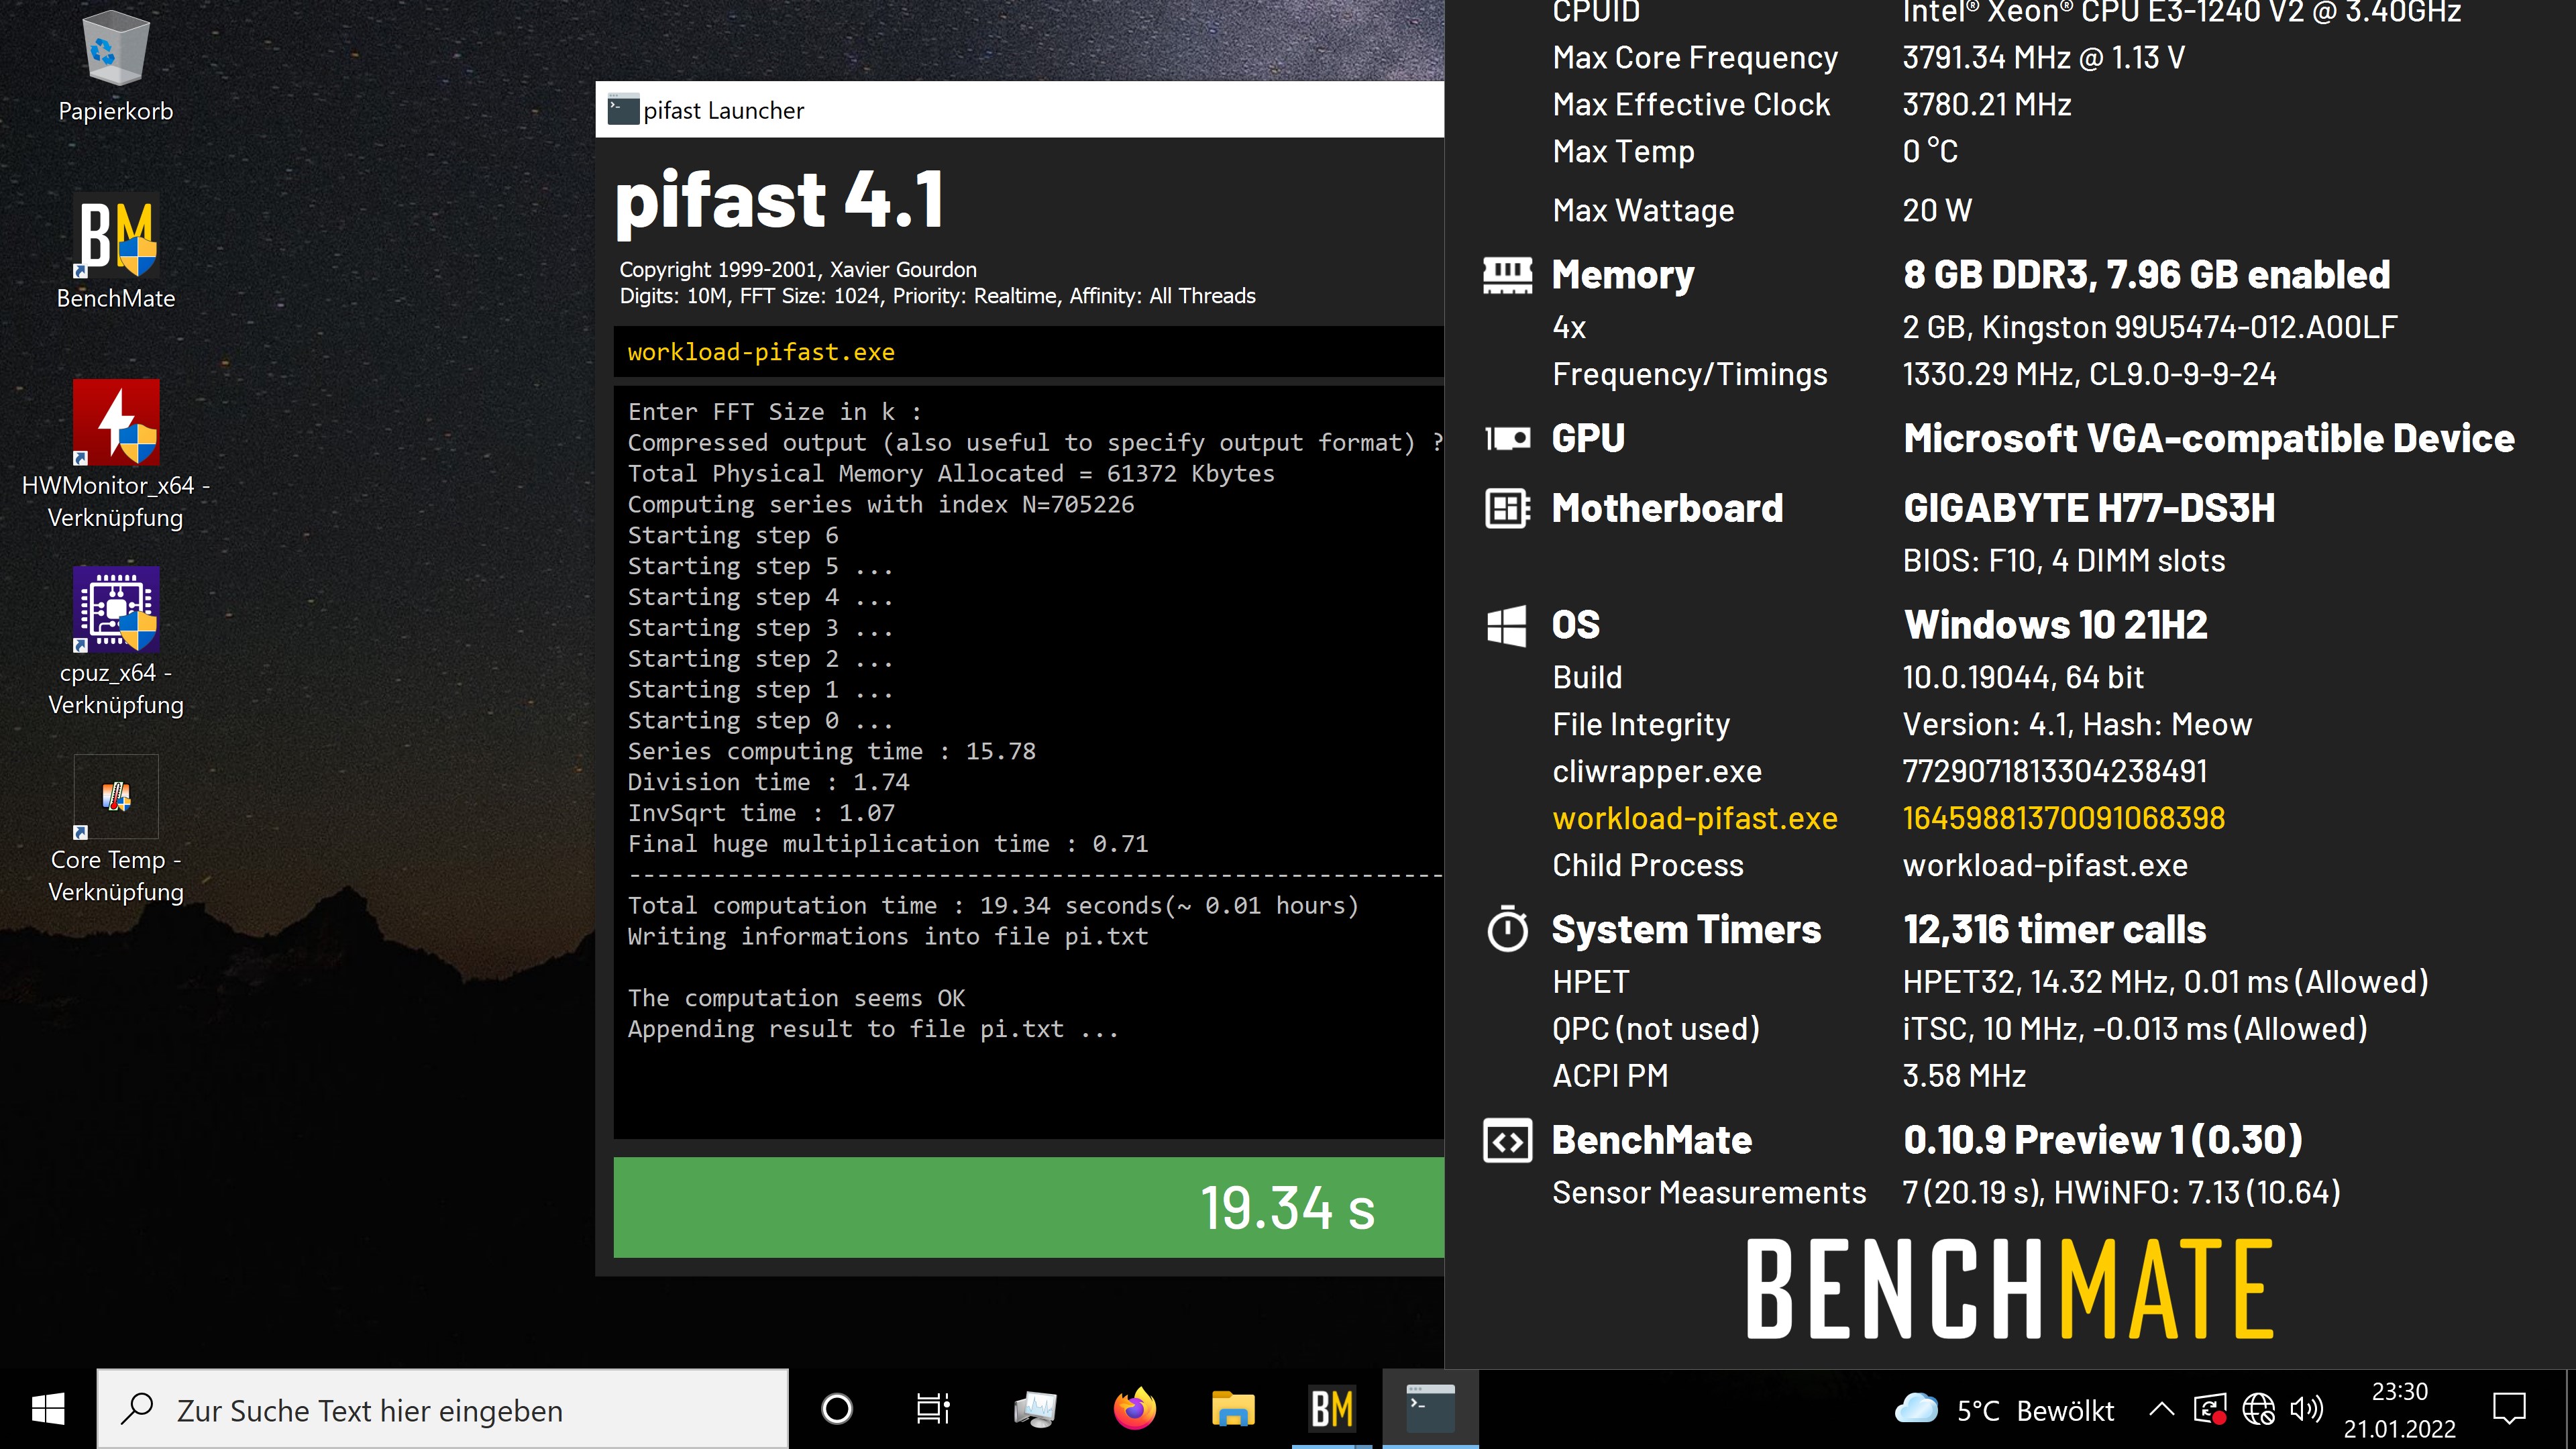Click Series computing time 15.78 line
2576x1449 pixels.
[x=831, y=751]
